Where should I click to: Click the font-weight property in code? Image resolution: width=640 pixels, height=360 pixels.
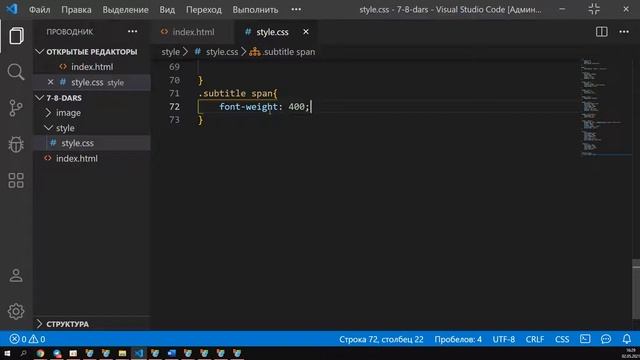coord(249,107)
